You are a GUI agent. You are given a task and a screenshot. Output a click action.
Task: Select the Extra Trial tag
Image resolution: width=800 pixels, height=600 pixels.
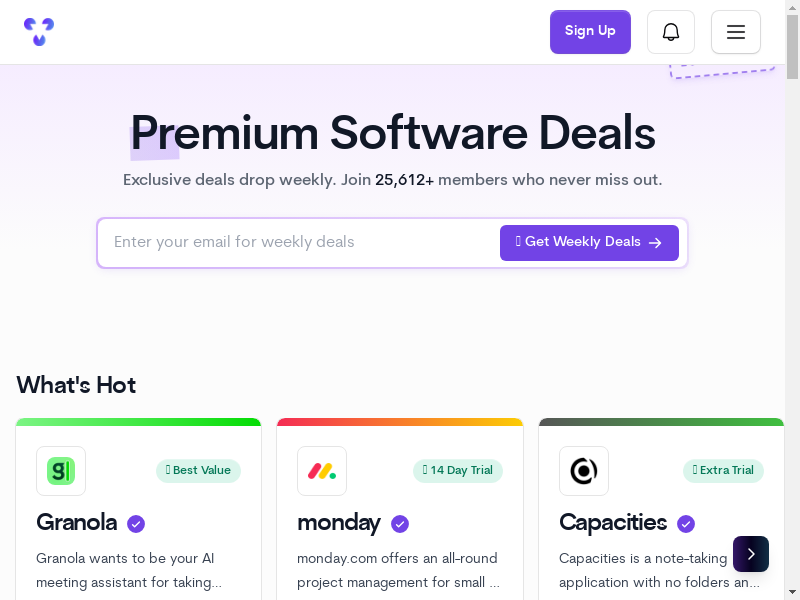click(723, 471)
